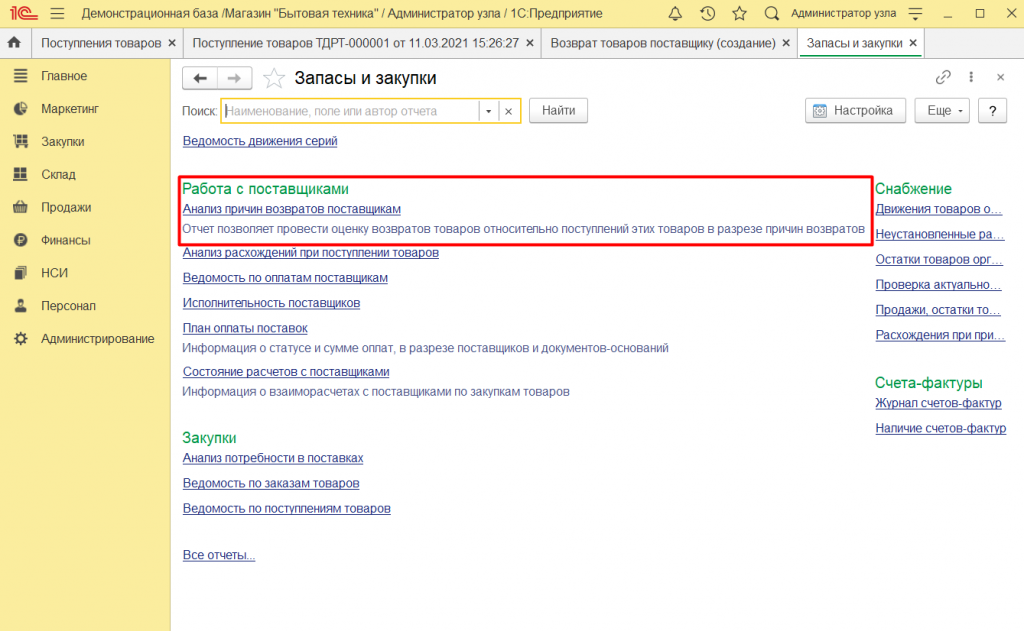This screenshot has width=1024, height=631.
Task: Open the notifications bell icon
Action: point(676,14)
